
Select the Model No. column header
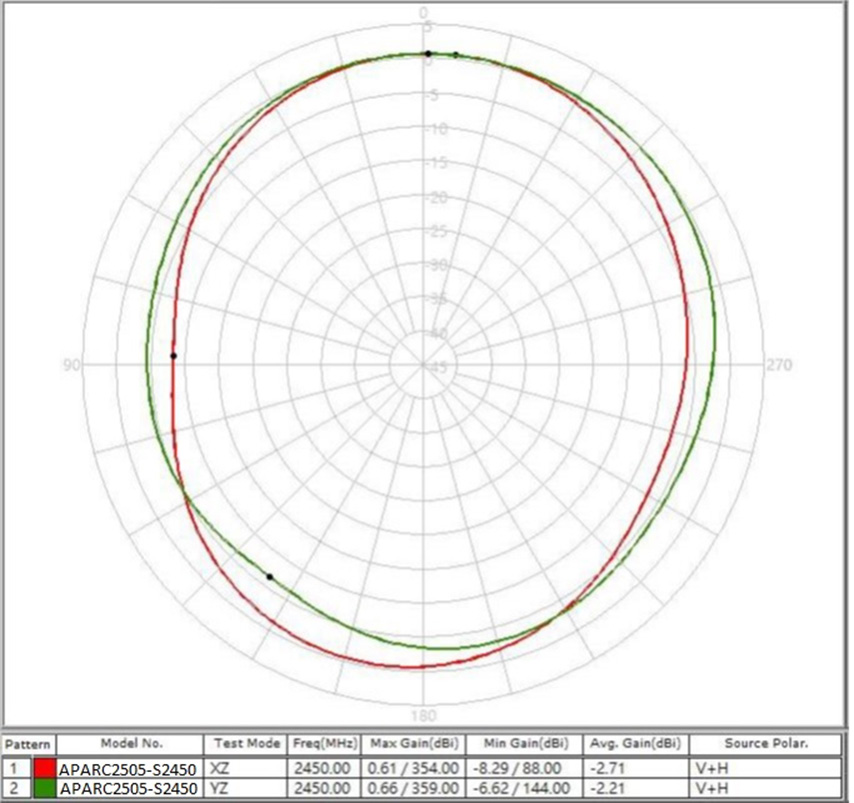(131, 745)
